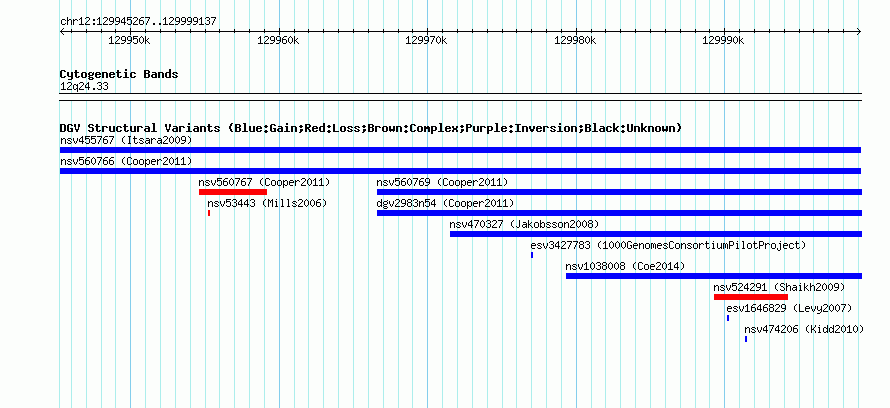890x408 pixels.
Task: Click the nsv560767 (Cooper2011) label
Action: (264, 182)
